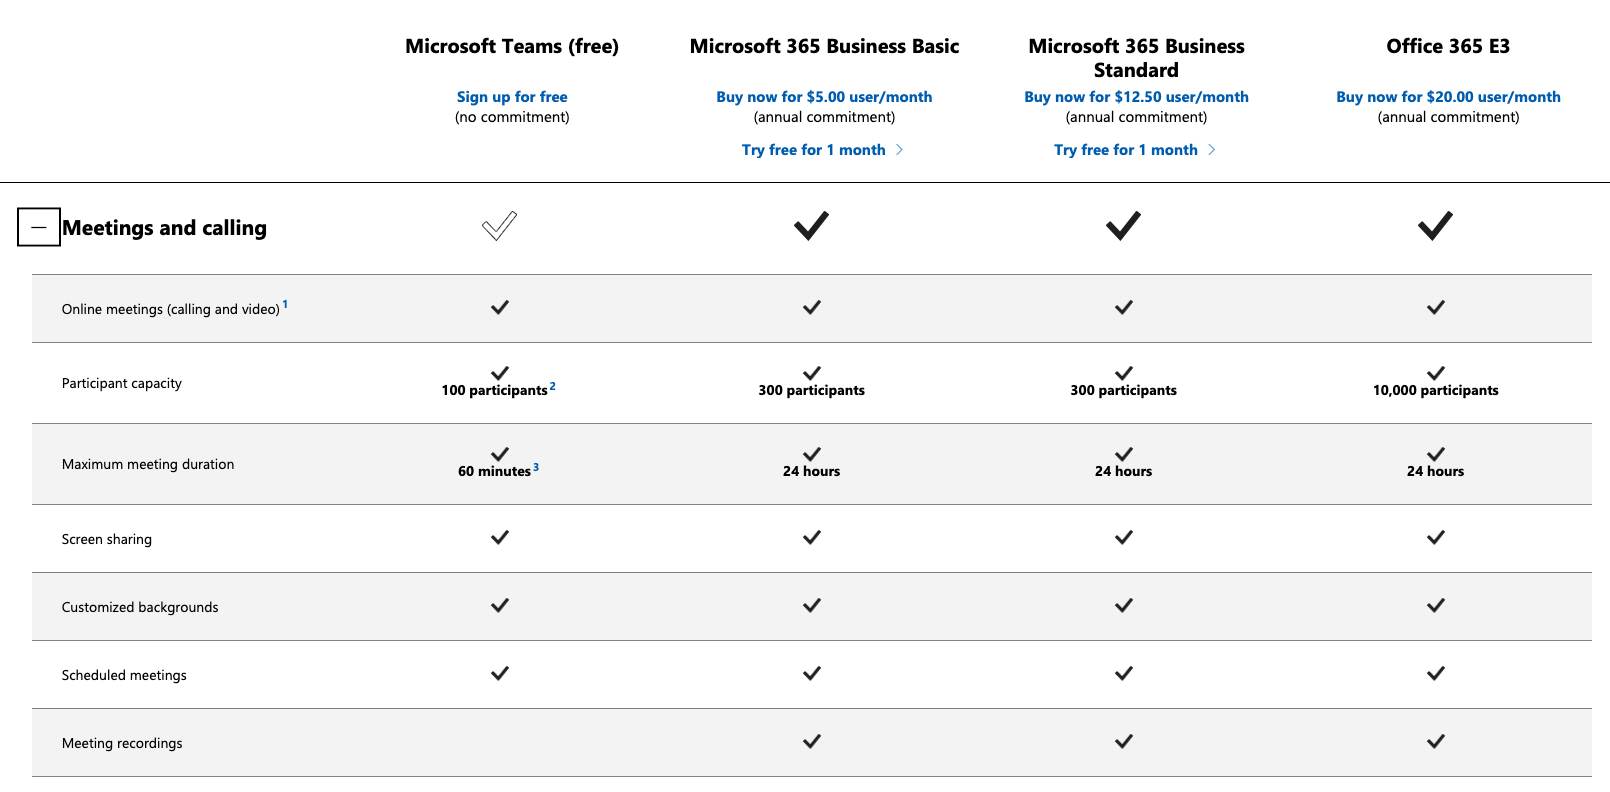The width and height of the screenshot is (1610, 792).
Task: Click the chevron beside Business Standard trial link
Action: [x=1213, y=149]
